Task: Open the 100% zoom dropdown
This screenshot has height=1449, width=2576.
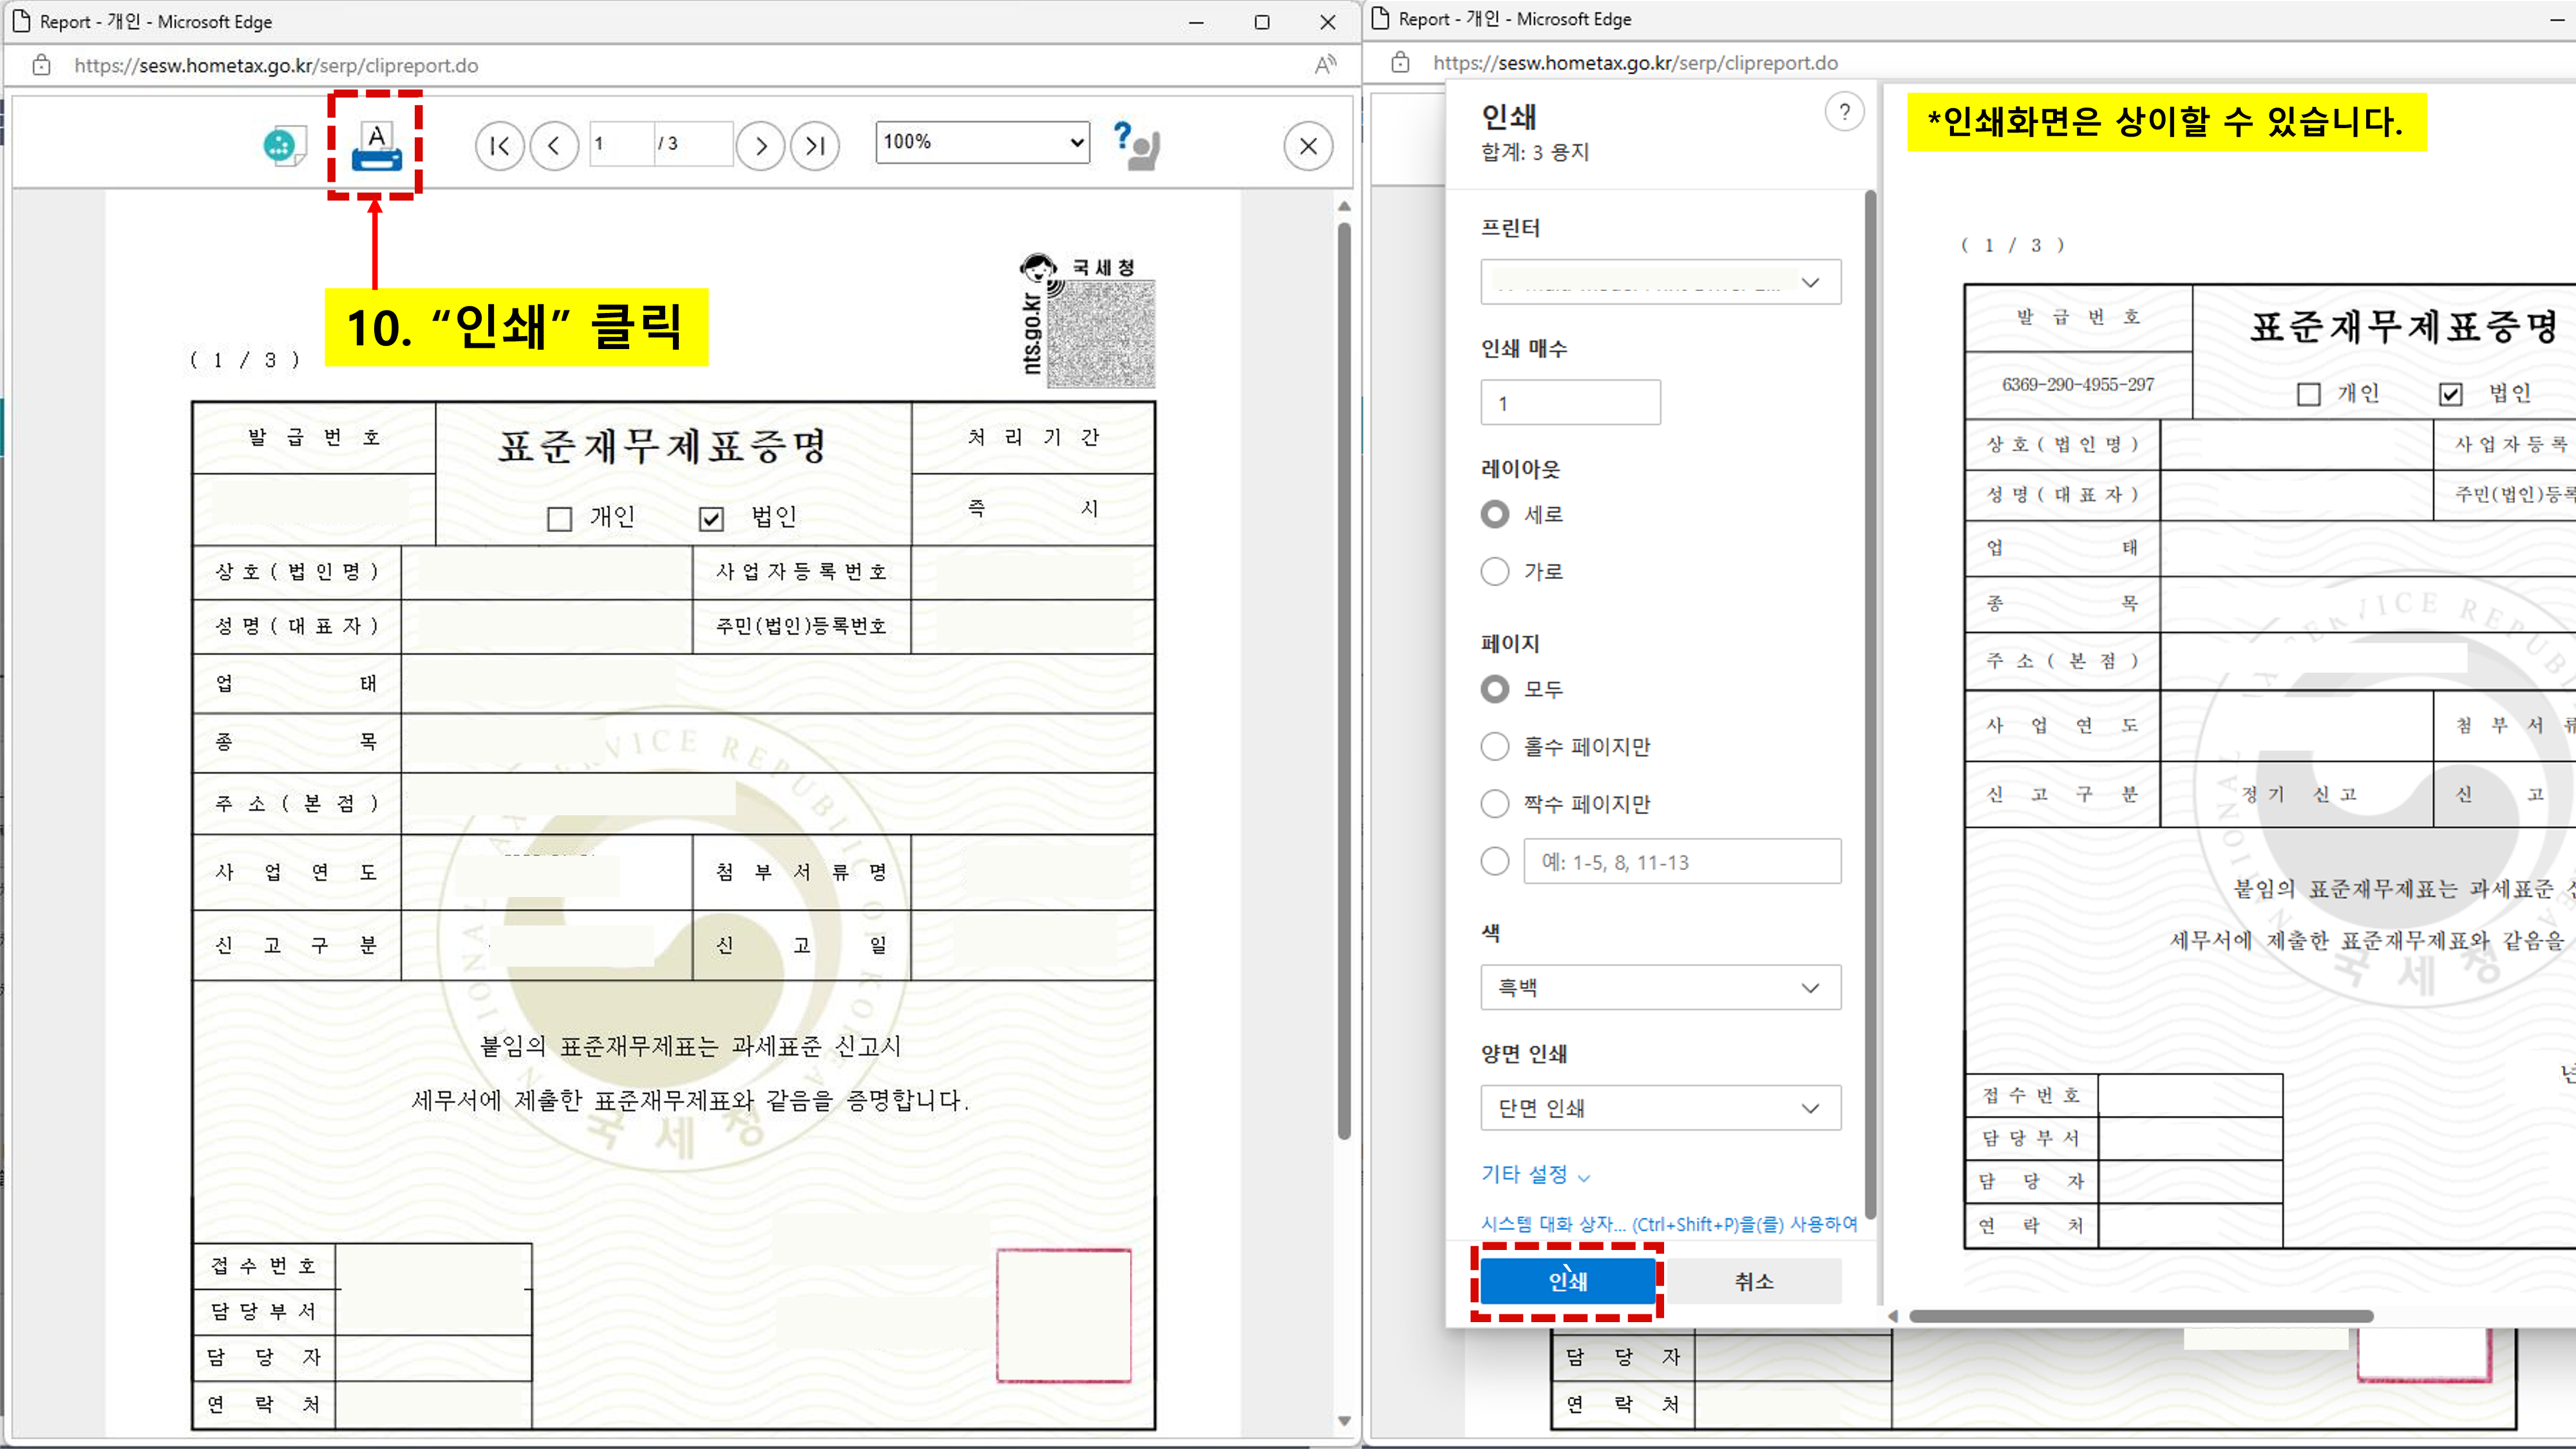Action: click(x=982, y=142)
